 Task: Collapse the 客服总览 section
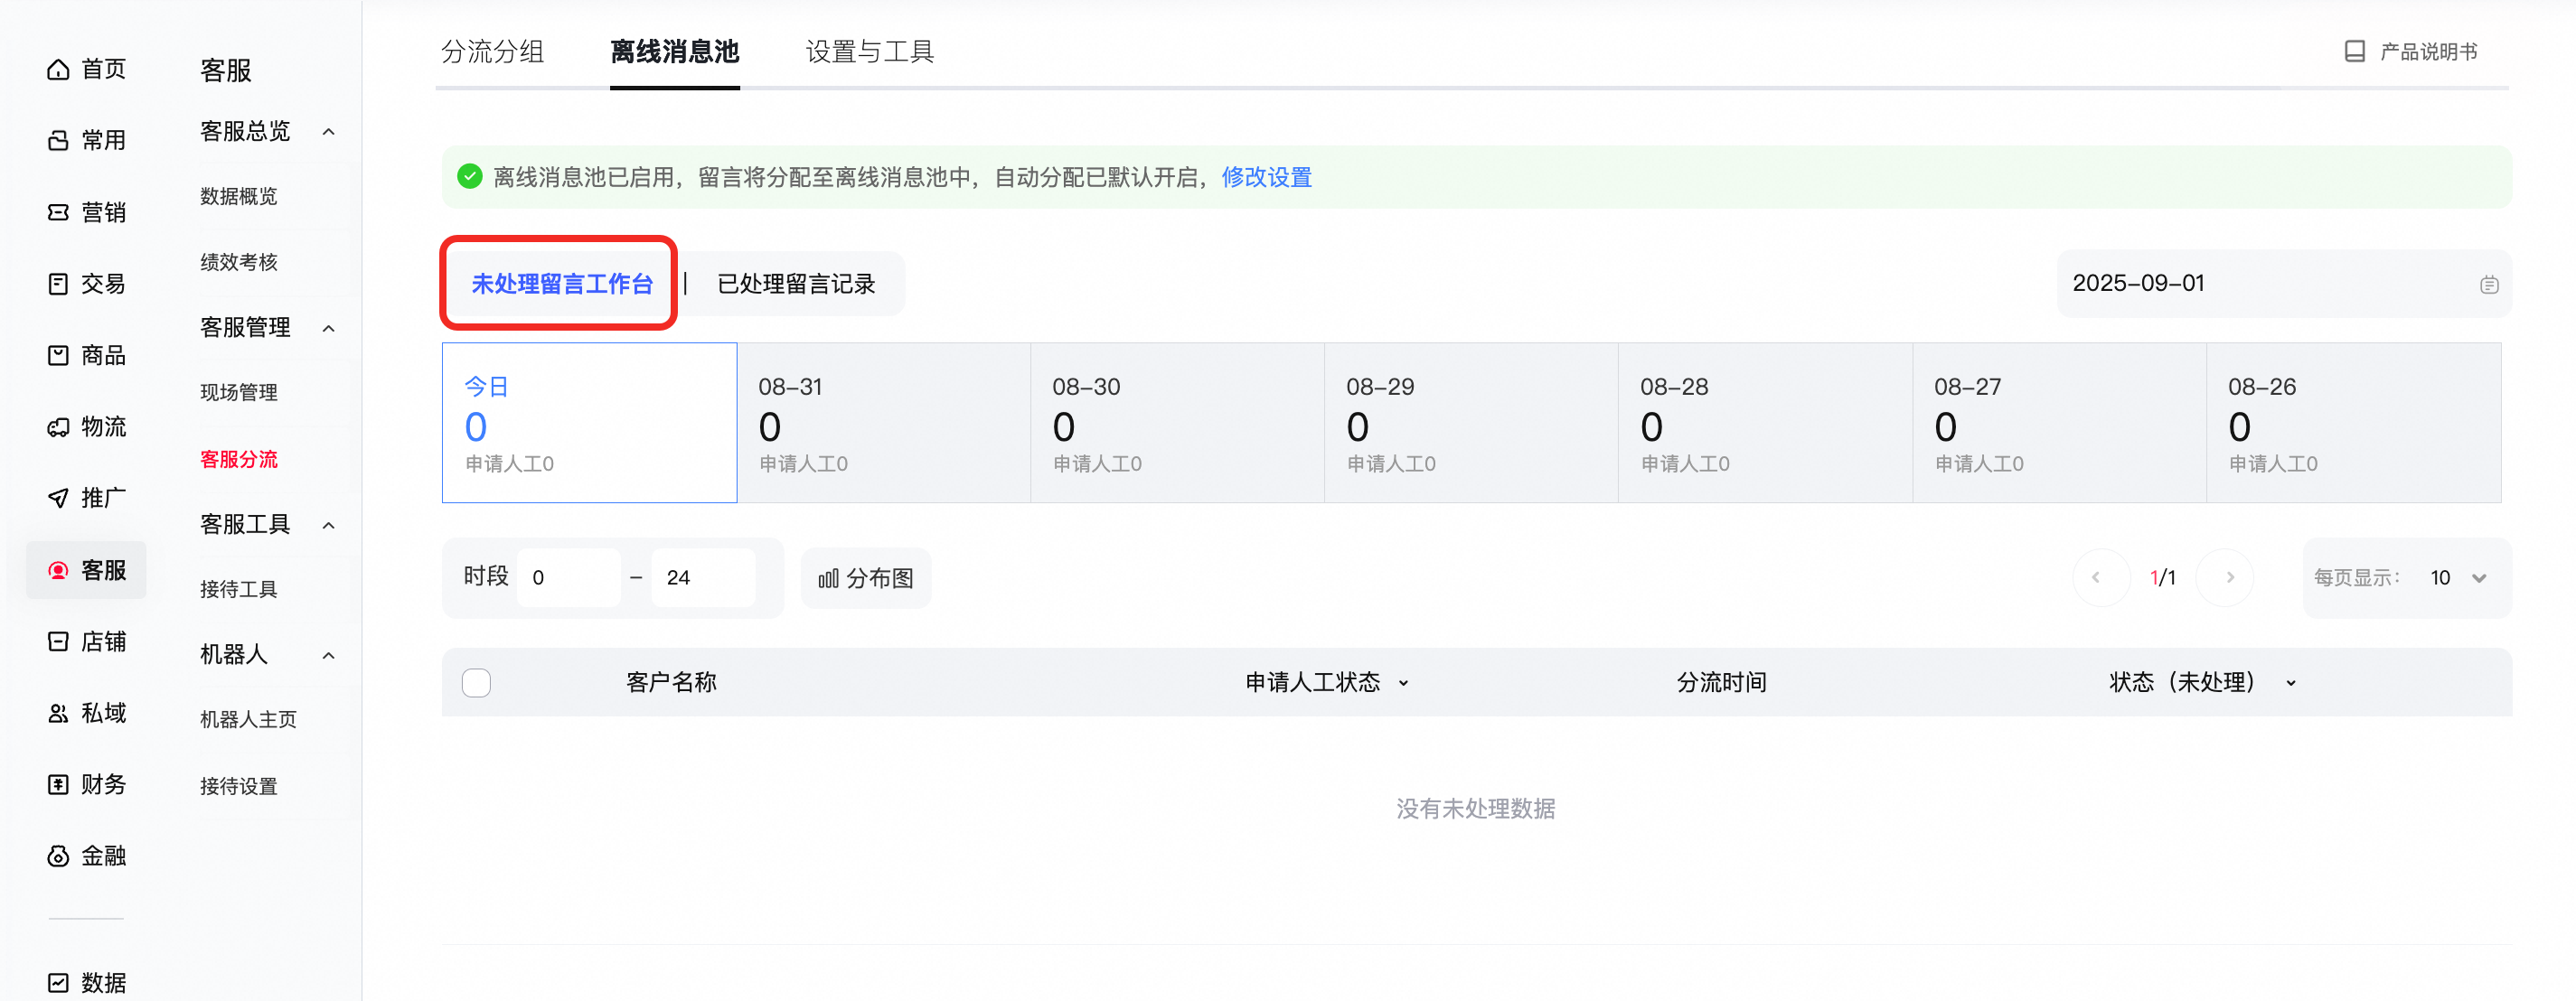coord(328,131)
